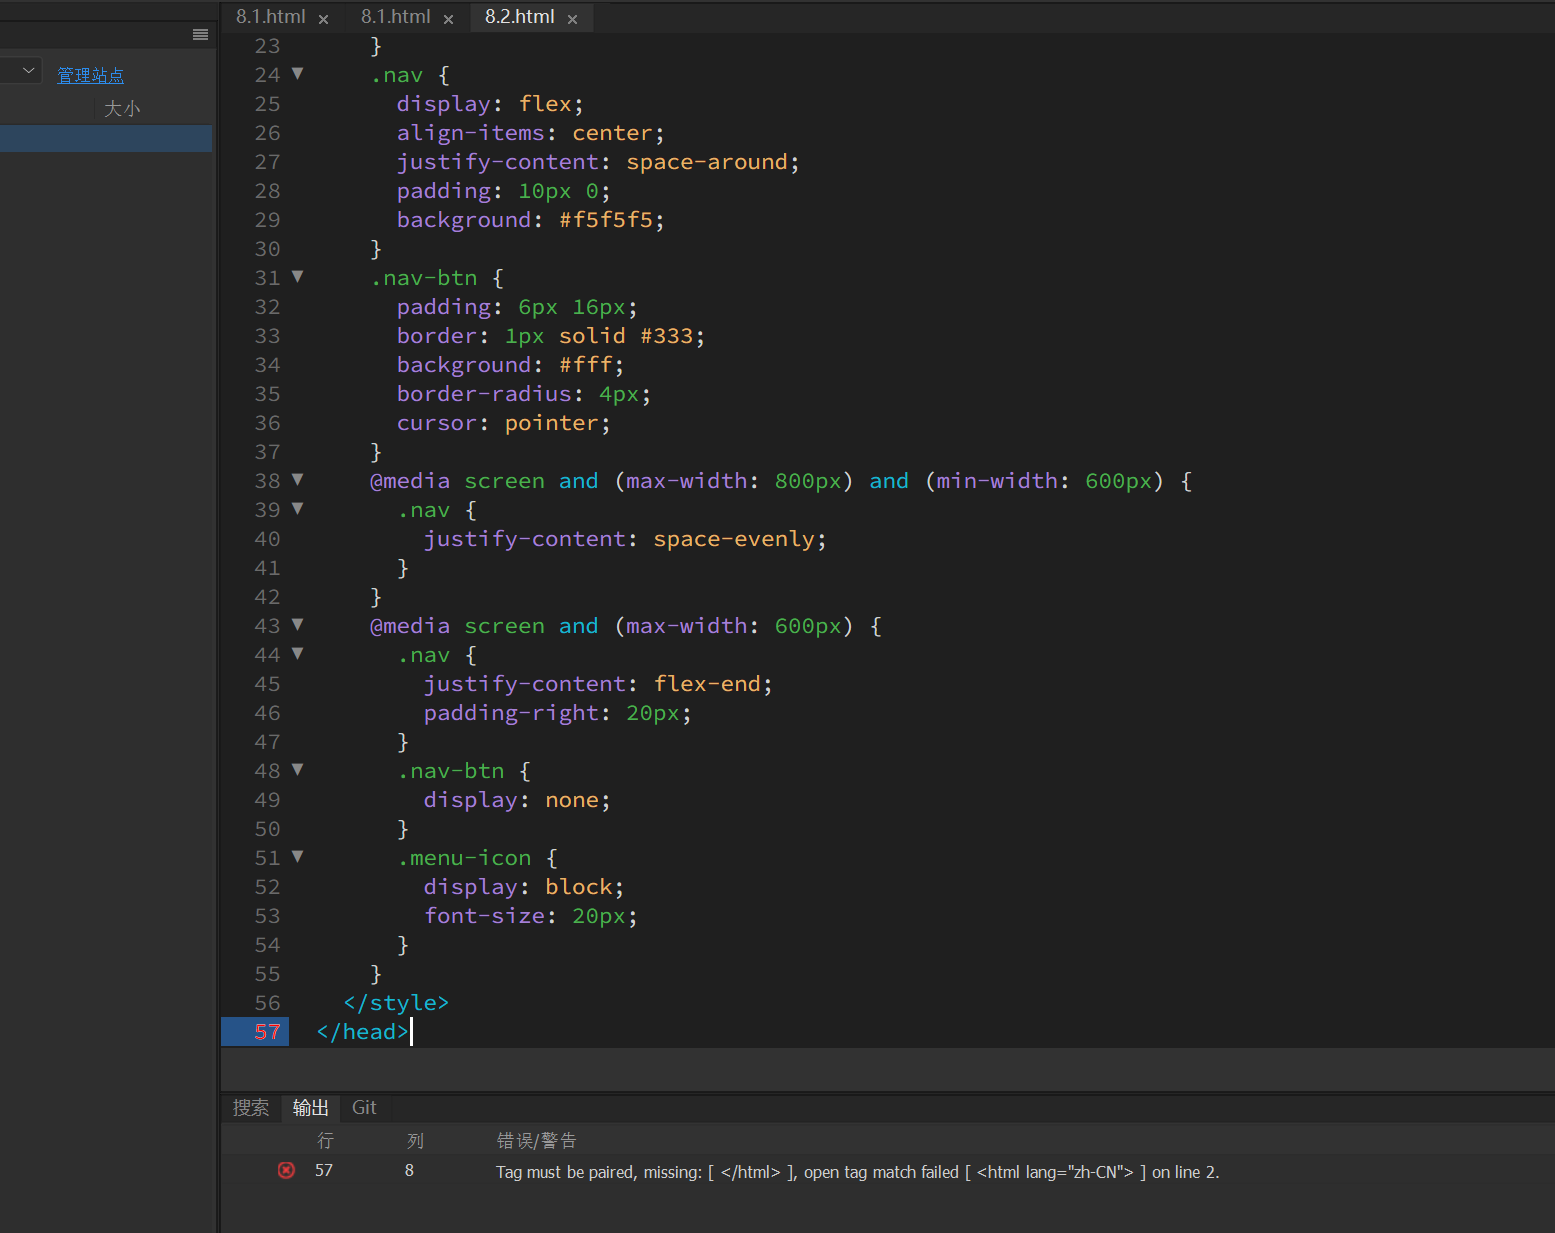Viewport: 1555px width, 1233px height.
Task: Click the red error icon in output row
Action: coord(286,1170)
